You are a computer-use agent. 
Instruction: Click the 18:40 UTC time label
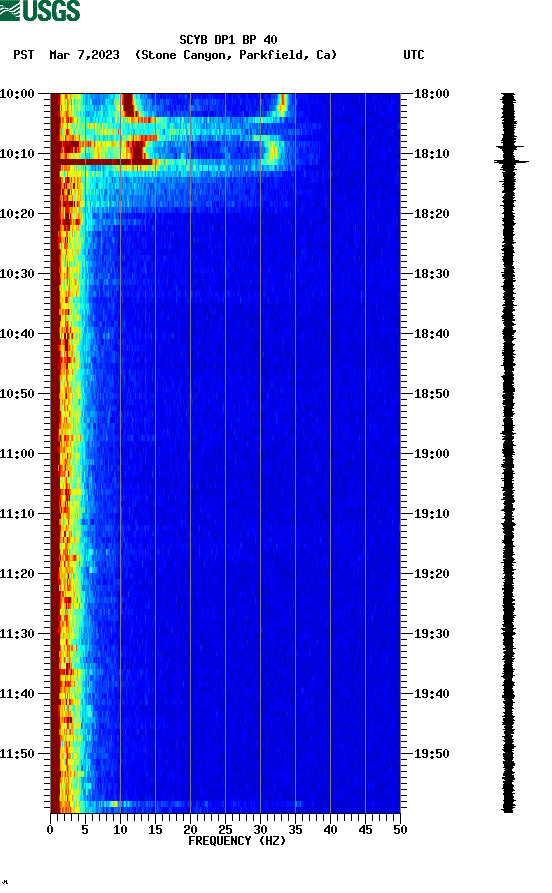(432, 334)
